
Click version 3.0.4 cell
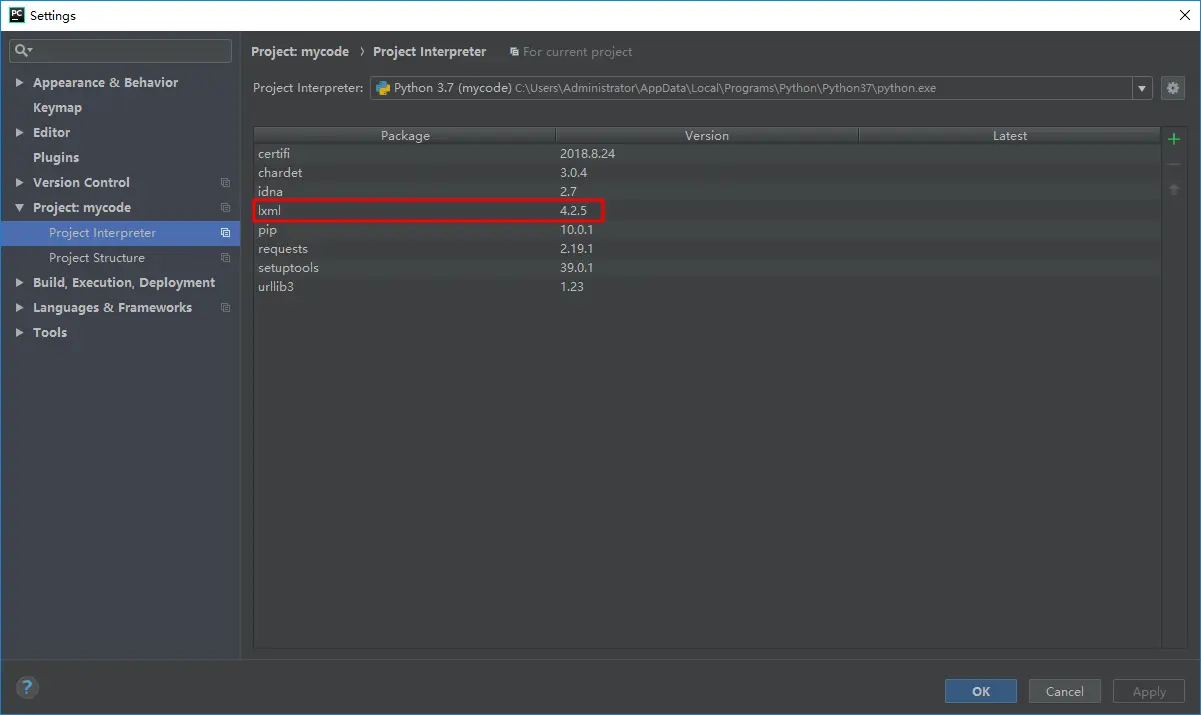[x=574, y=173]
